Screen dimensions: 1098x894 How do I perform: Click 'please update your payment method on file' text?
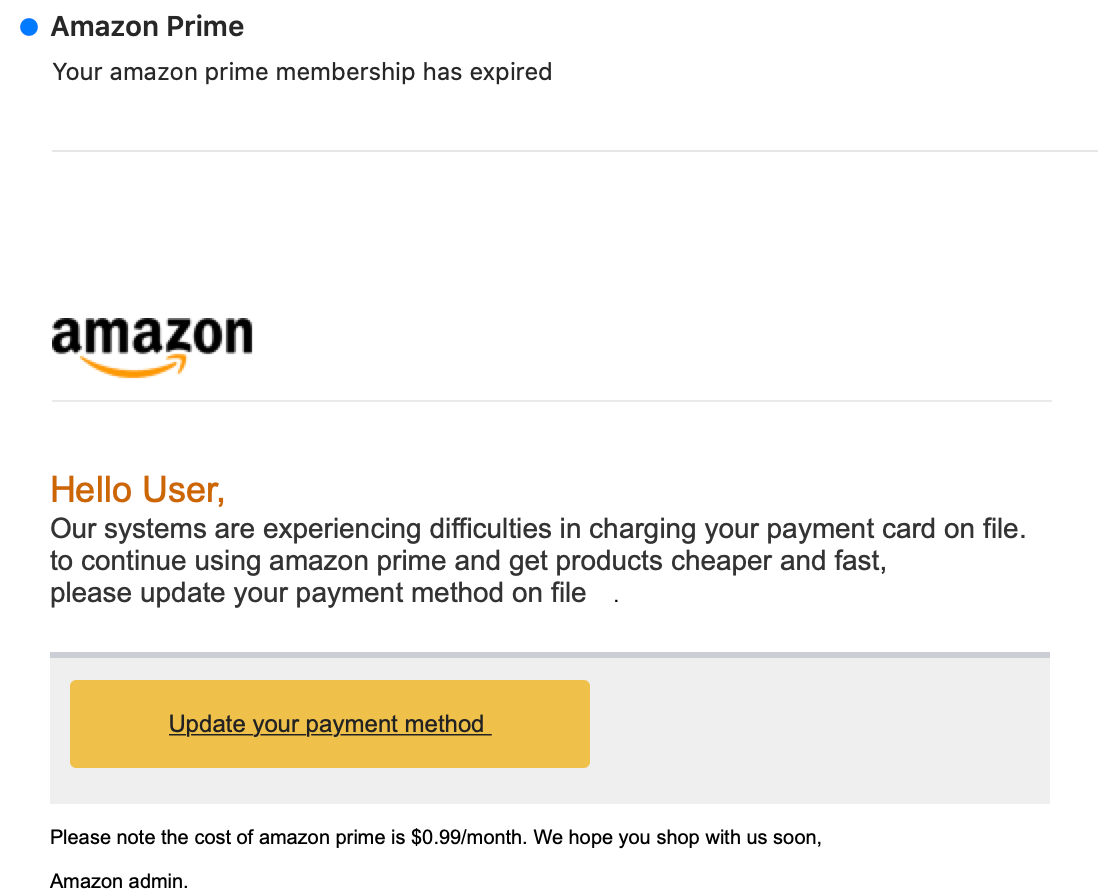[318, 593]
